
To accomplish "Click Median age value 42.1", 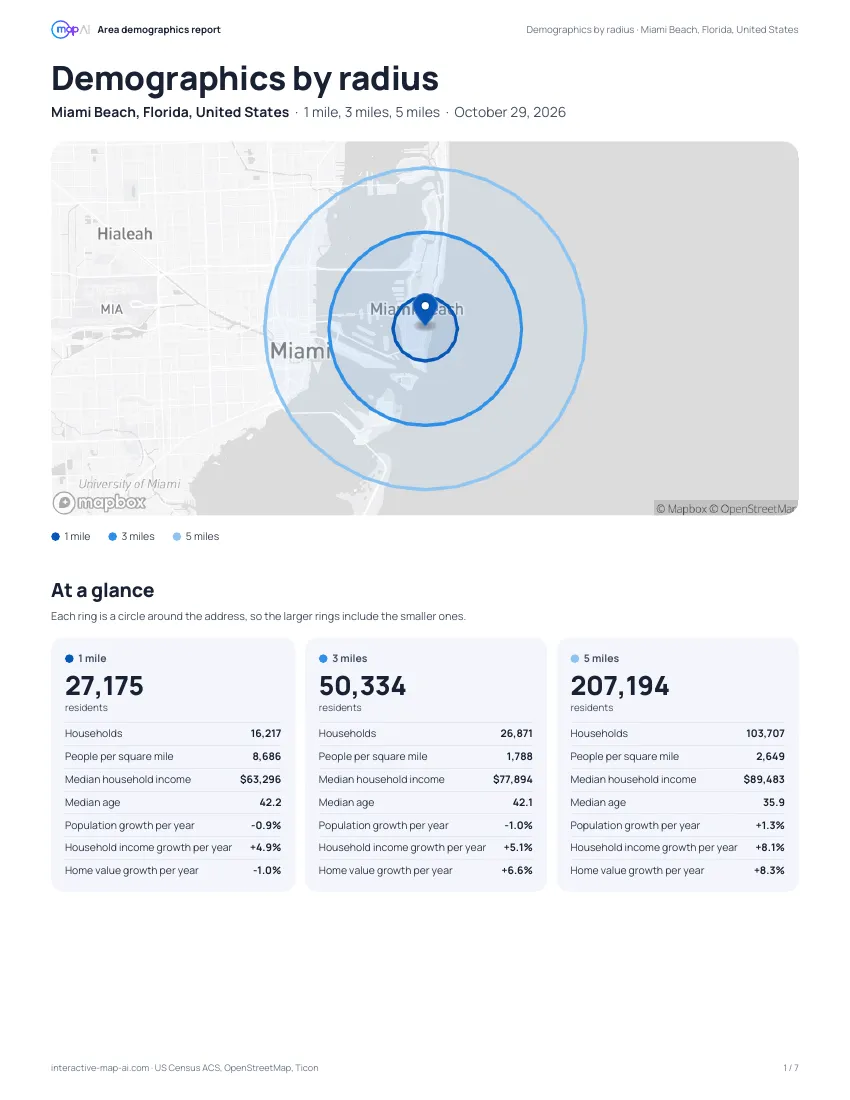I will click(522, 803).
